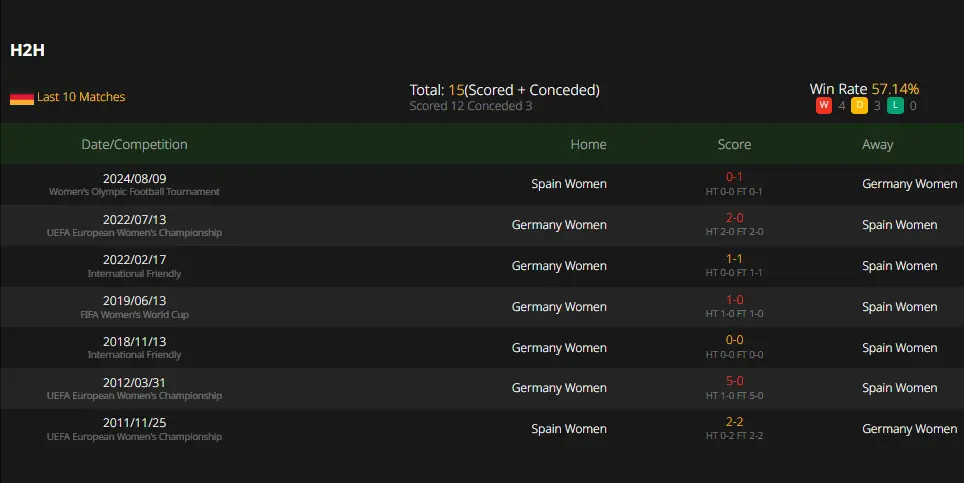The image size is (964, 483).
Task: Click the red W wins badge
Action: pyautogui.click(x=824, y=106)
